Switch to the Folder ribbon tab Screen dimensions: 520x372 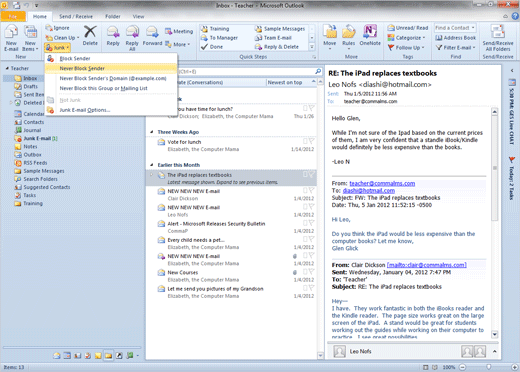pos(113,16)
